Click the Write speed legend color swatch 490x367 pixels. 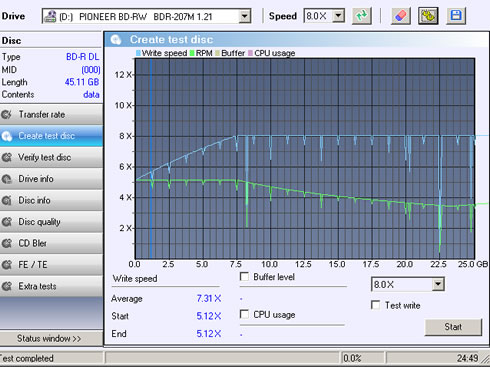coord(138,53)
